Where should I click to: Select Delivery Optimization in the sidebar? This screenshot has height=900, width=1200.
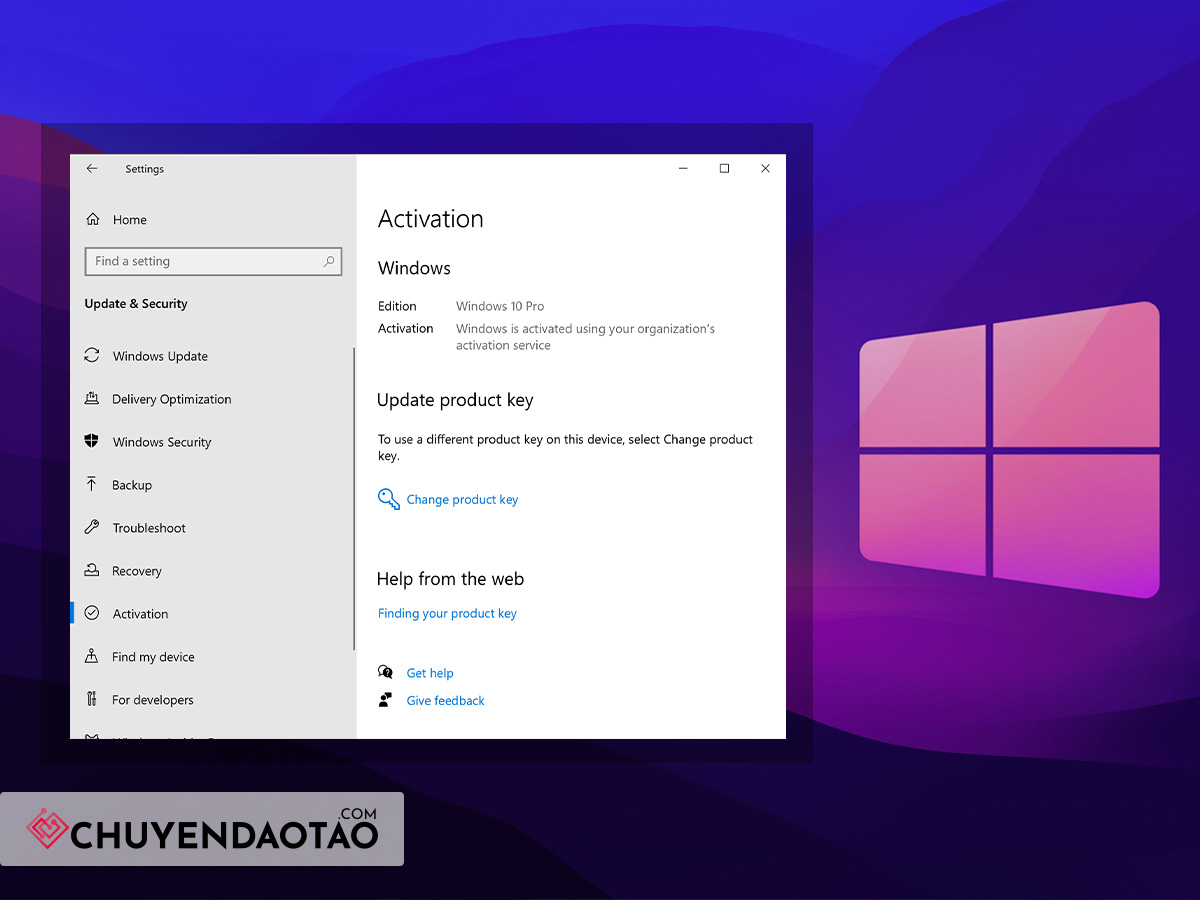coord(171,399)
